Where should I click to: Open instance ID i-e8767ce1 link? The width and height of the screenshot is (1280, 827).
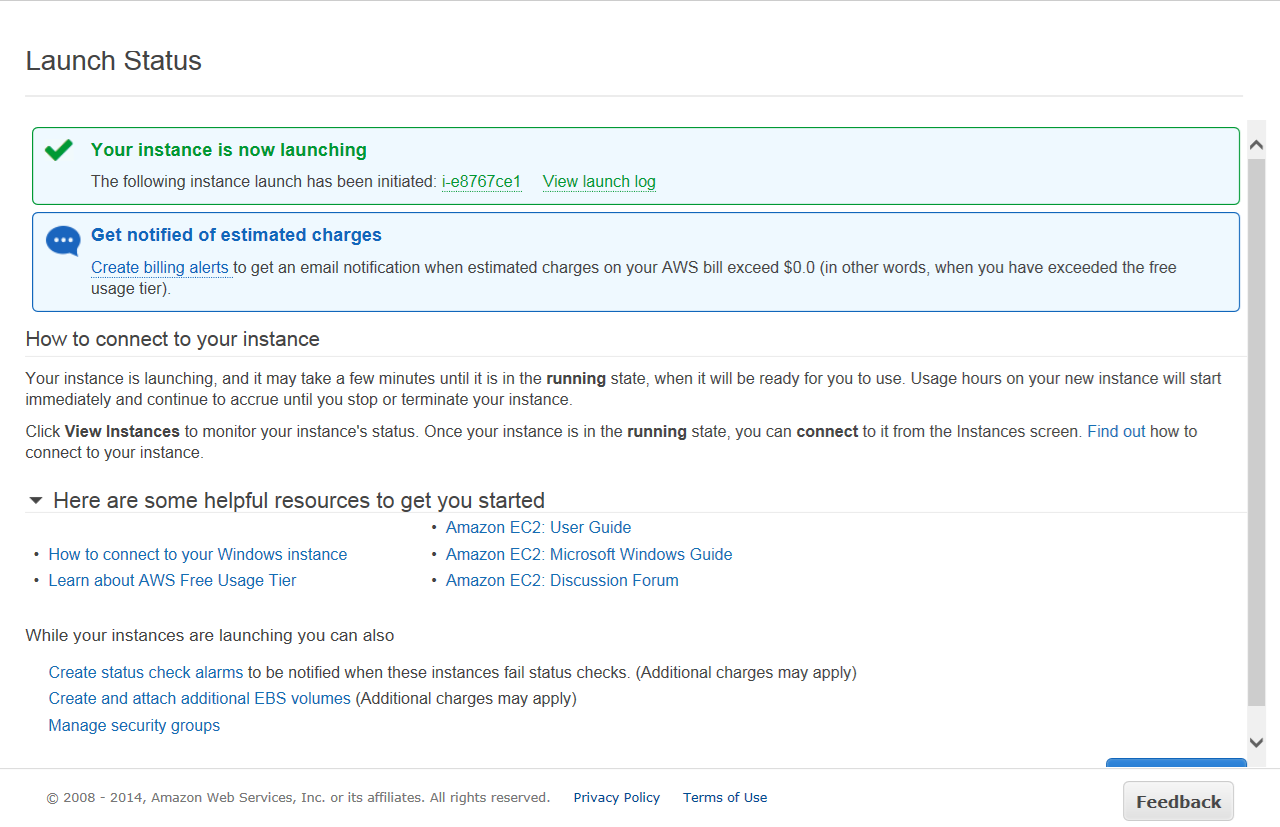481,181
